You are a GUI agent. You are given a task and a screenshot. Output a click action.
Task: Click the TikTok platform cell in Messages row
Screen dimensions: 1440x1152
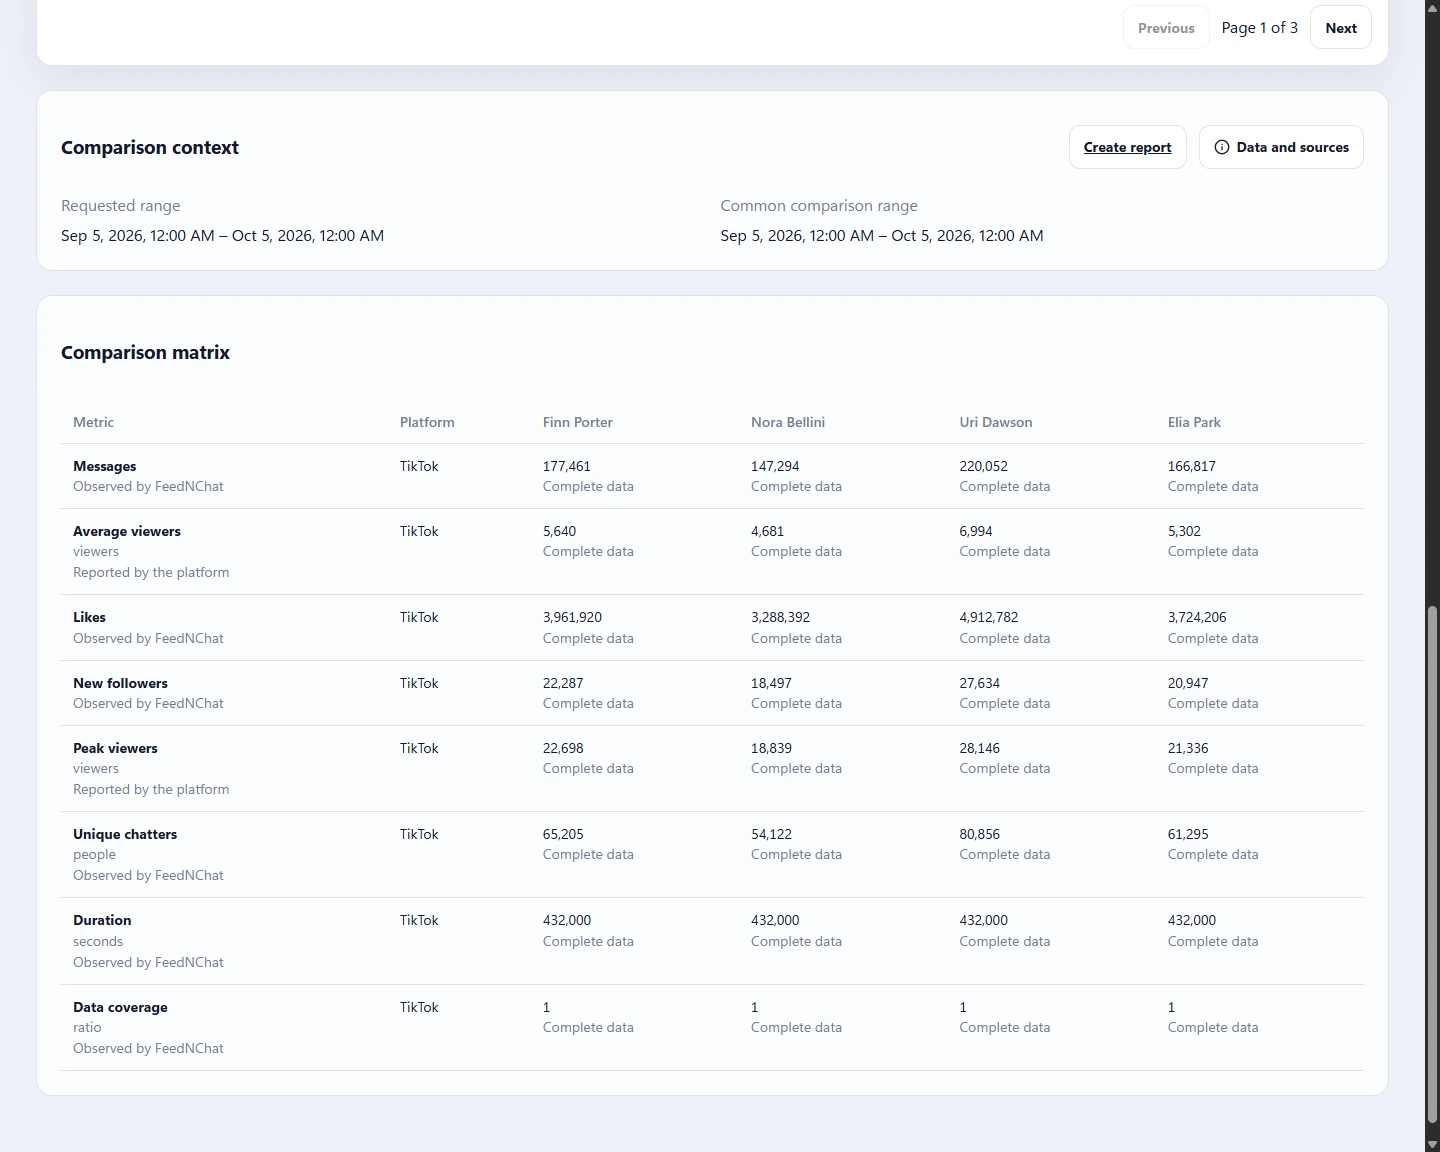[419, 466]
